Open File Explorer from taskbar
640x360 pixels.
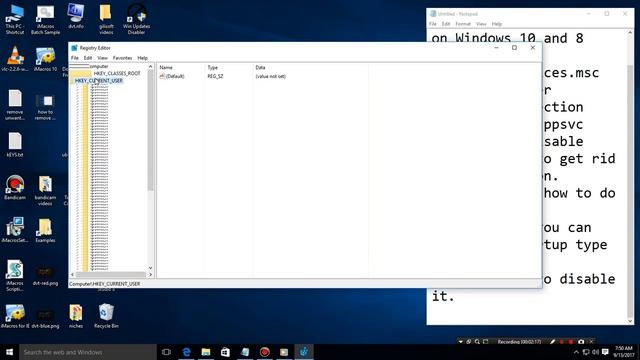pos(206,352)
